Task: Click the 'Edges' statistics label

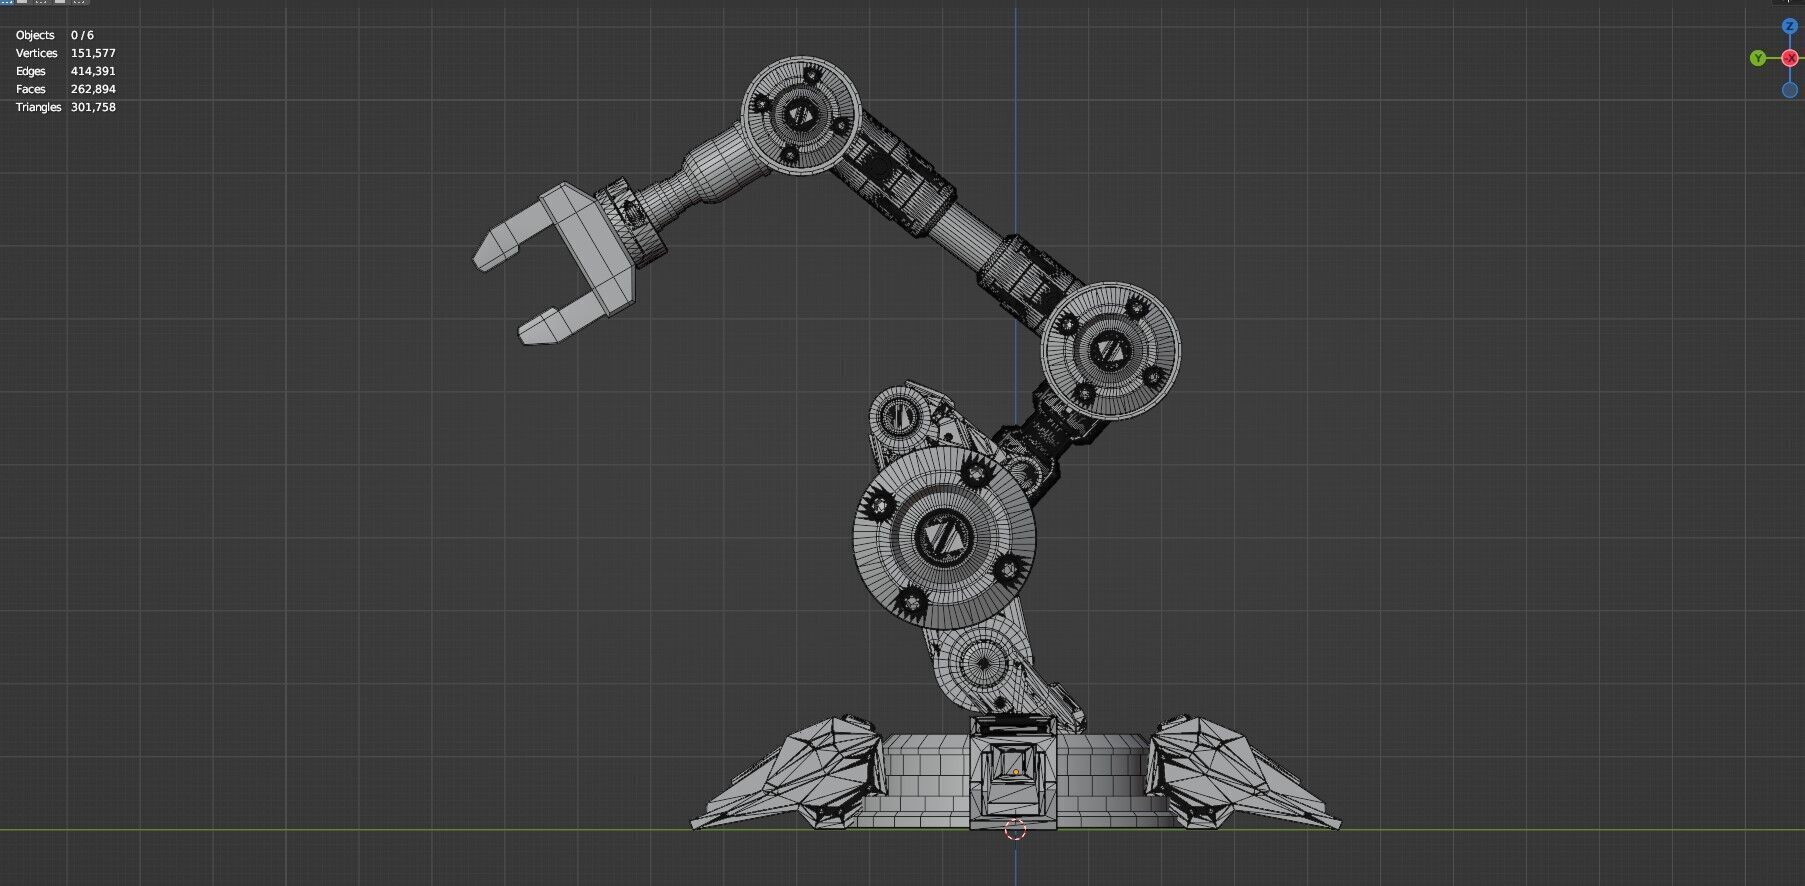Action: click(x=31, y=71)
